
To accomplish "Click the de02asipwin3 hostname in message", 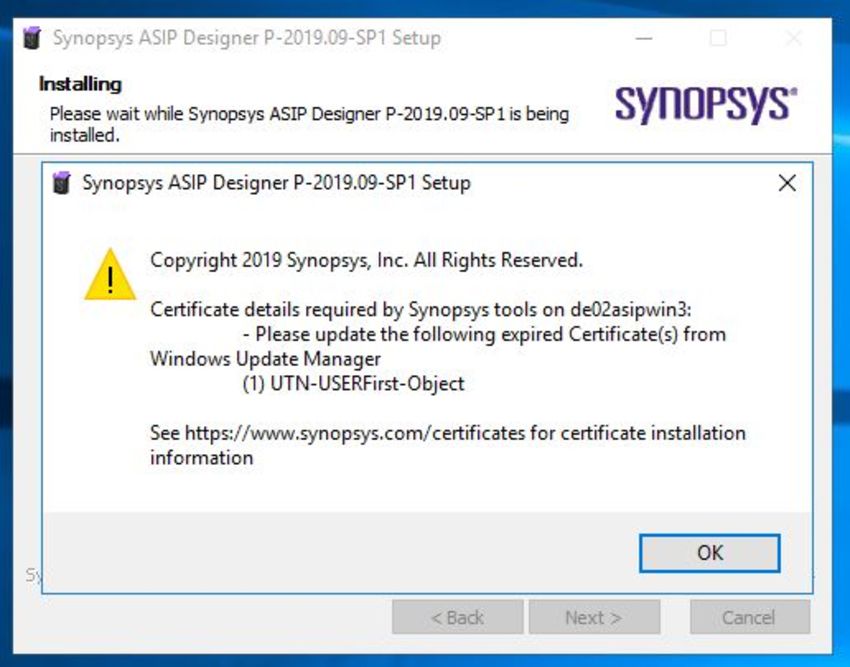I will [x=636, y=309].
